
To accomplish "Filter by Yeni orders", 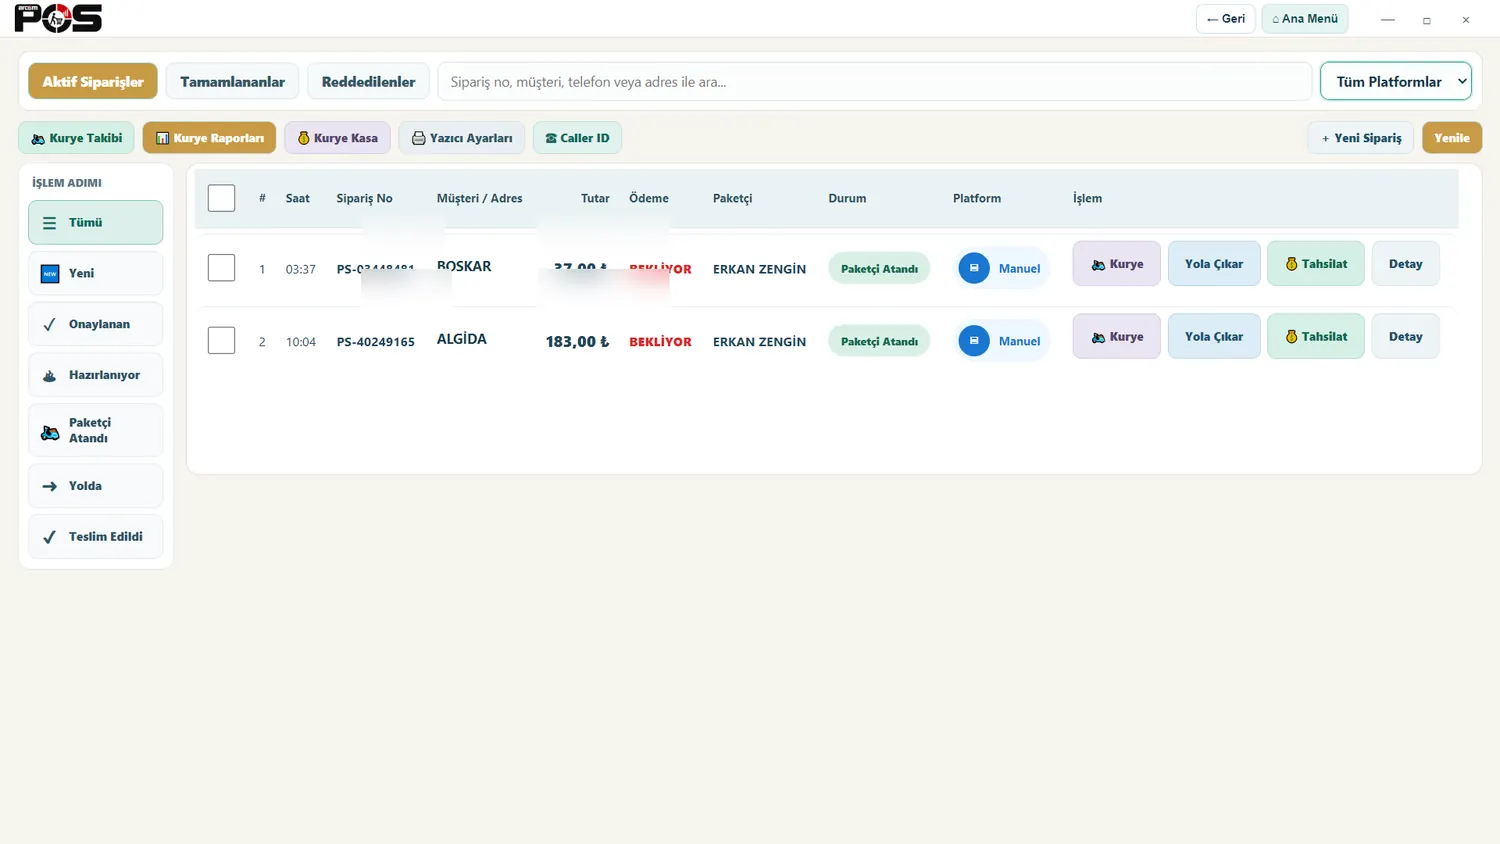I will click(96, 273).
